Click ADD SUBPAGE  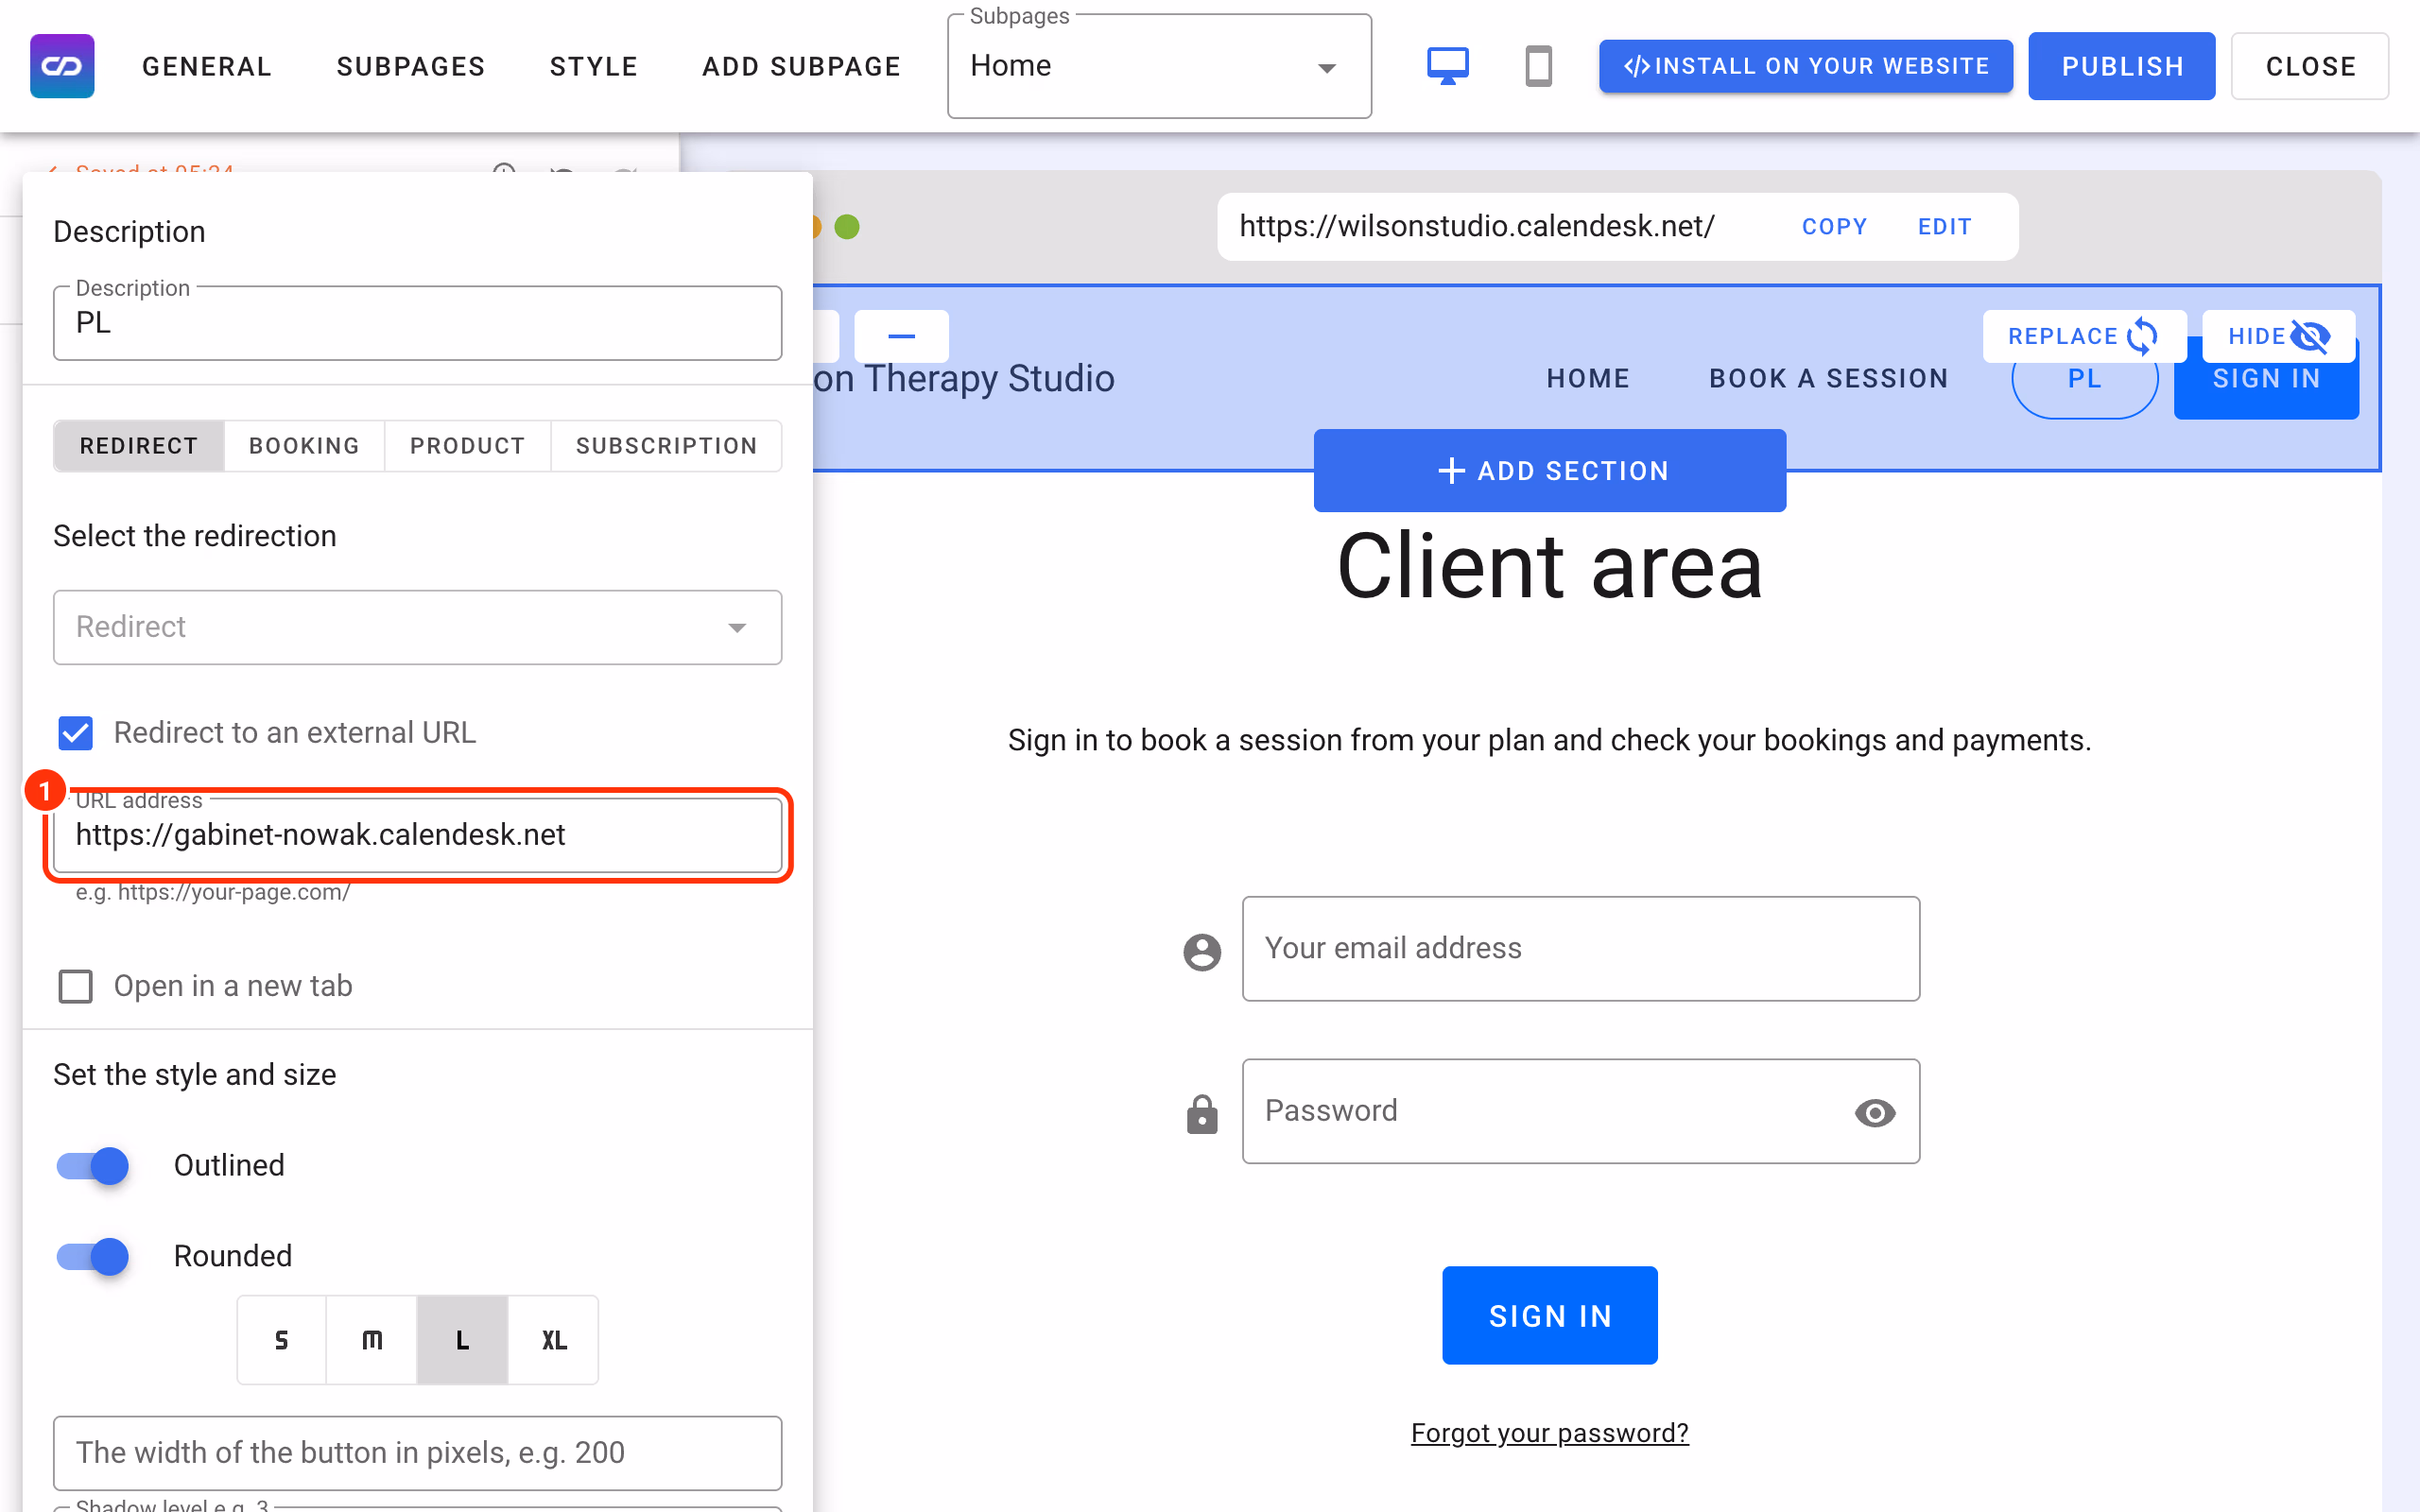coord(802,66)
